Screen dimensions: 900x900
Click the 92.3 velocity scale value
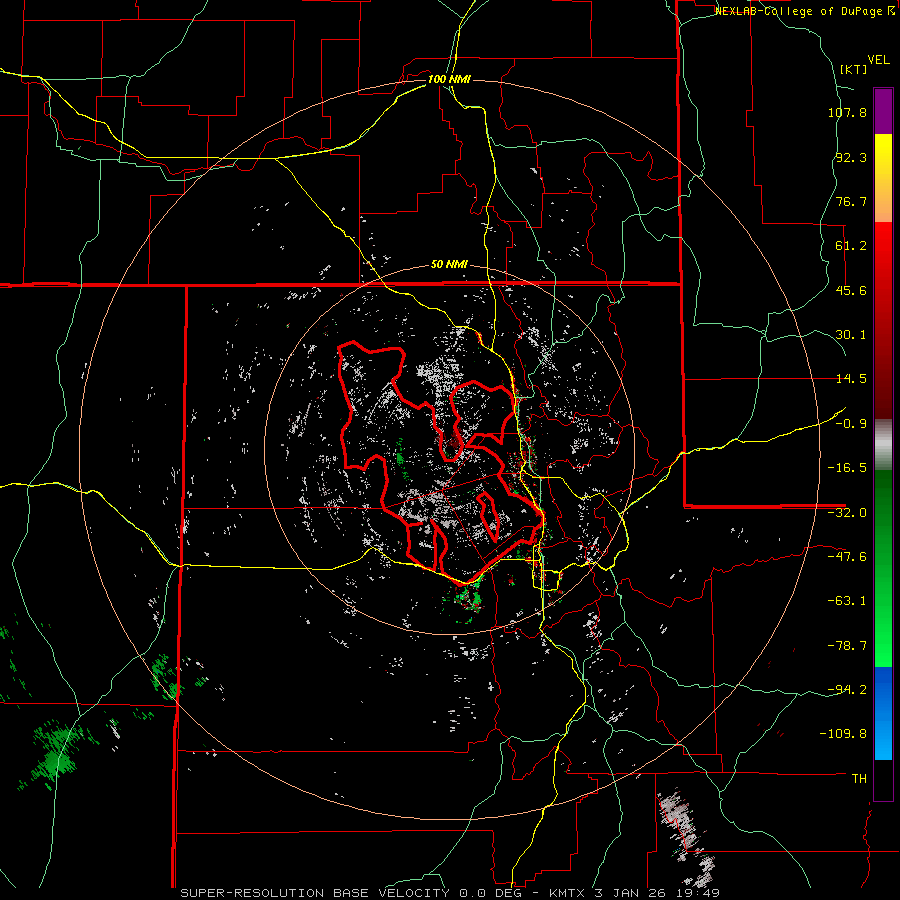pyautogui.click(x=851, y=157)
